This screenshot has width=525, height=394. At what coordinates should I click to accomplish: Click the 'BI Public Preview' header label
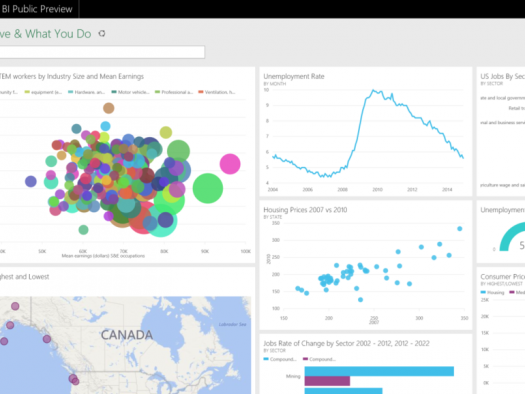tap(37, 9)
